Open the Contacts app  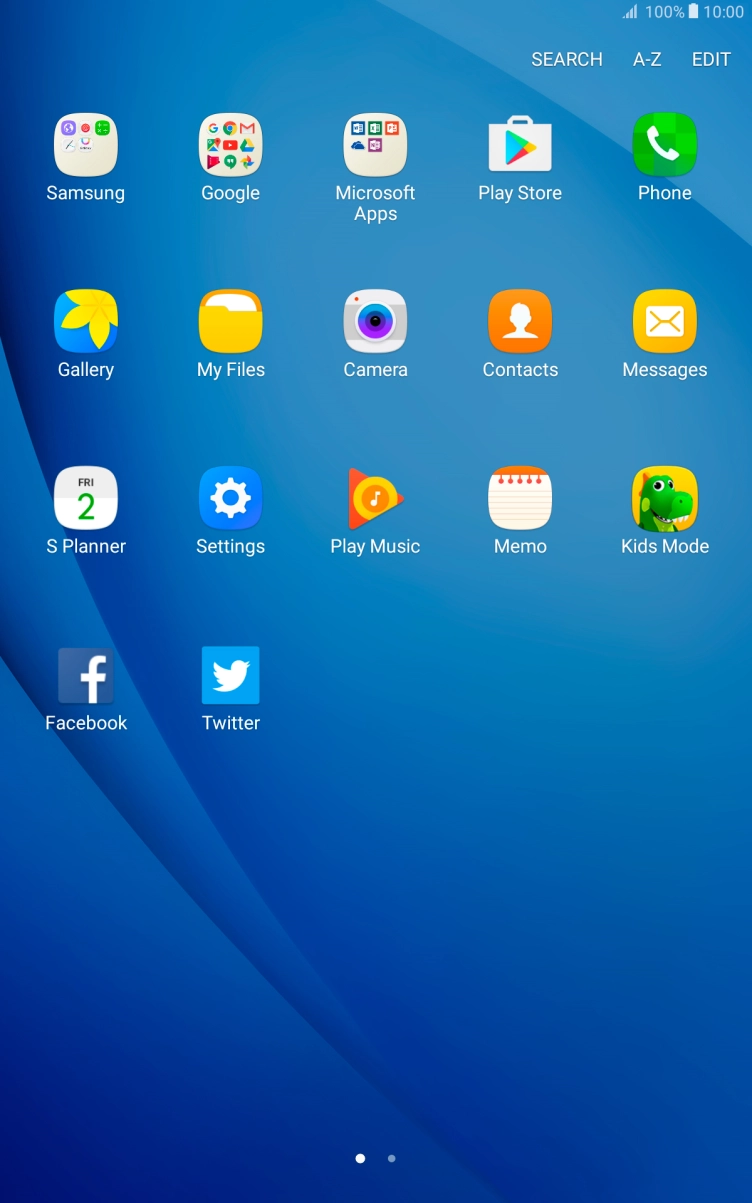[x=520, y=322]
